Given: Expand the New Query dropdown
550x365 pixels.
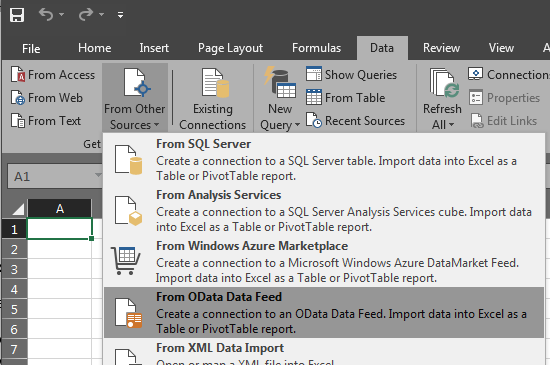Looking at the screenshot, I should (x=280, y=99).
